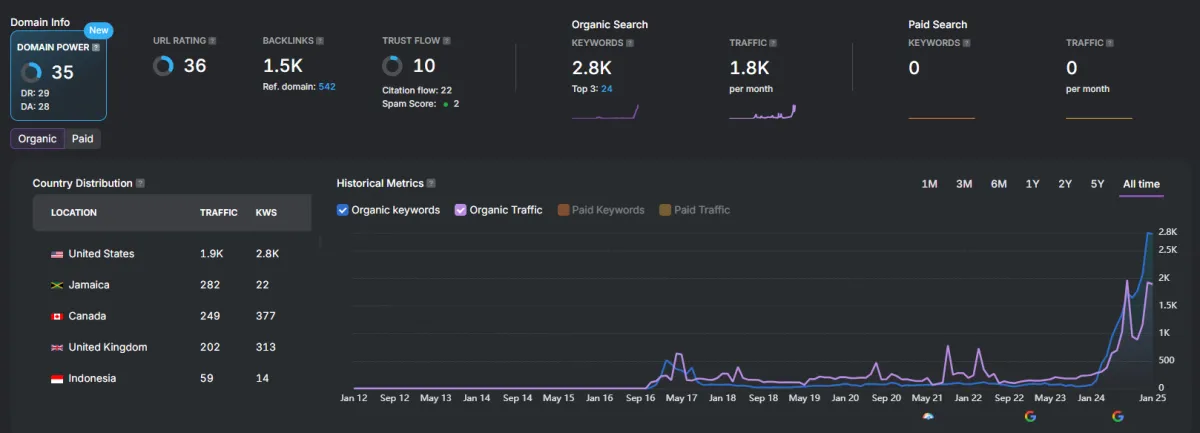Uncheck the Organic keywords checkbox

click(x=343, y=210)
